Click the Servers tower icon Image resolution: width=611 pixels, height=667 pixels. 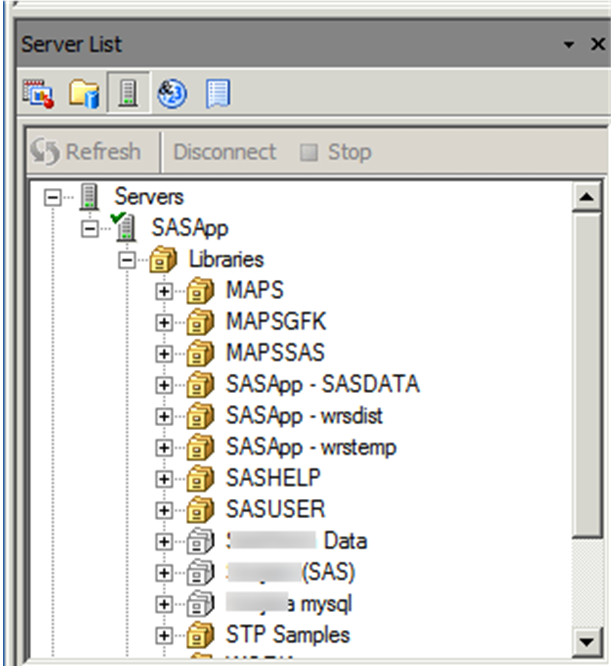pyautogui.click(x=89, y=197)
